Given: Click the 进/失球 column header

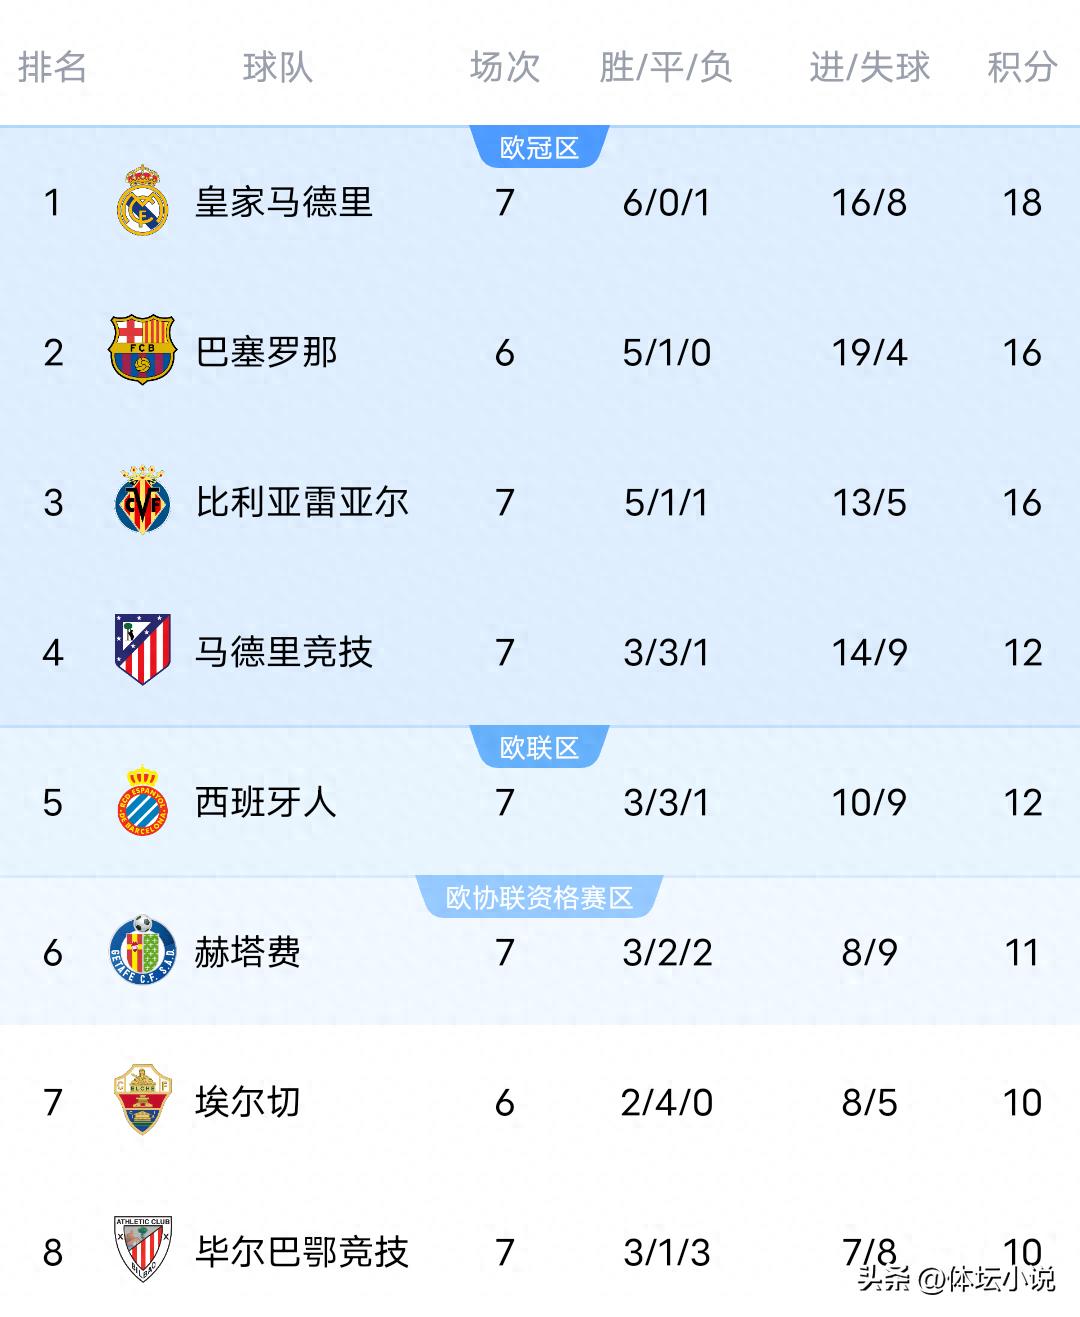Looking at the screenshot, I should pos(869,67).
